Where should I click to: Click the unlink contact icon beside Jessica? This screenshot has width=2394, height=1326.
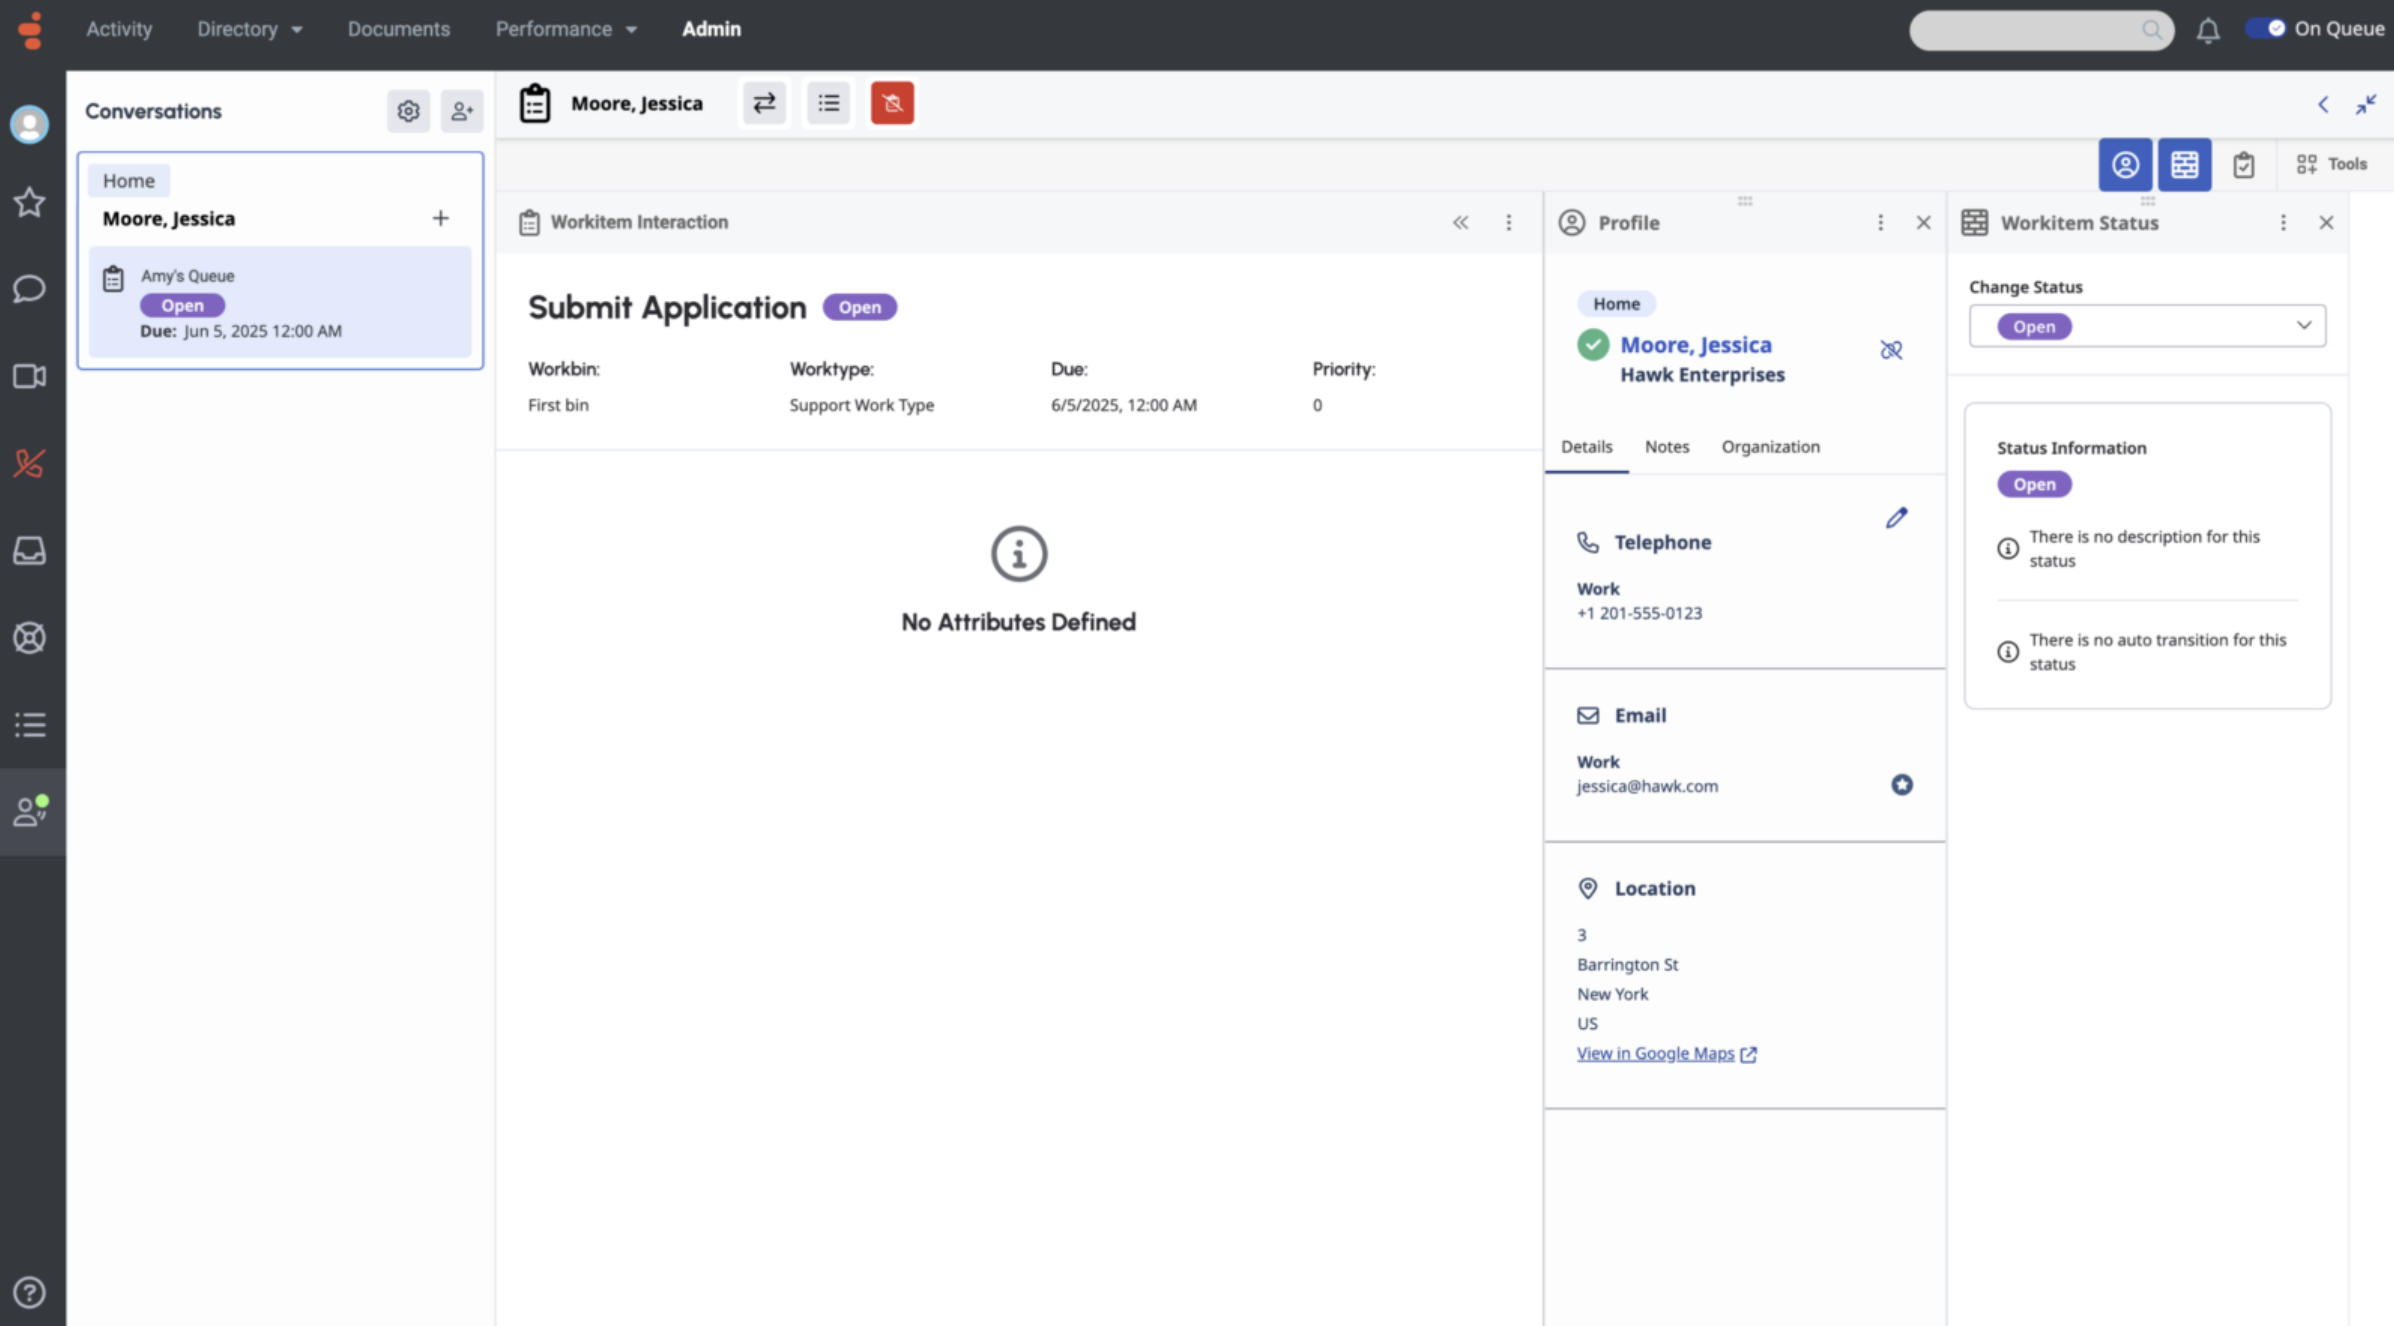1890,350
